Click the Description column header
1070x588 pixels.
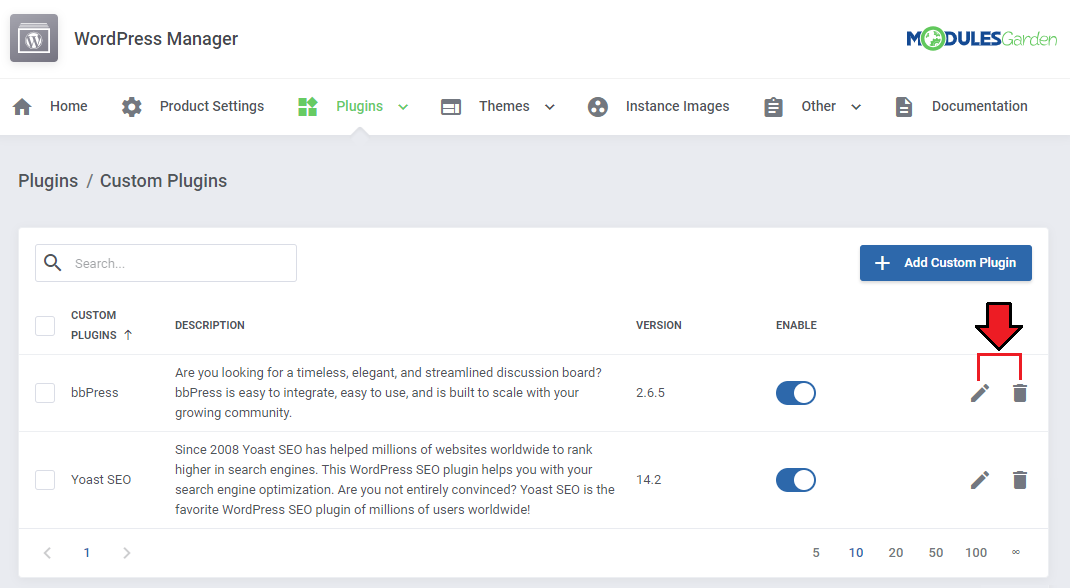(209, 325)
